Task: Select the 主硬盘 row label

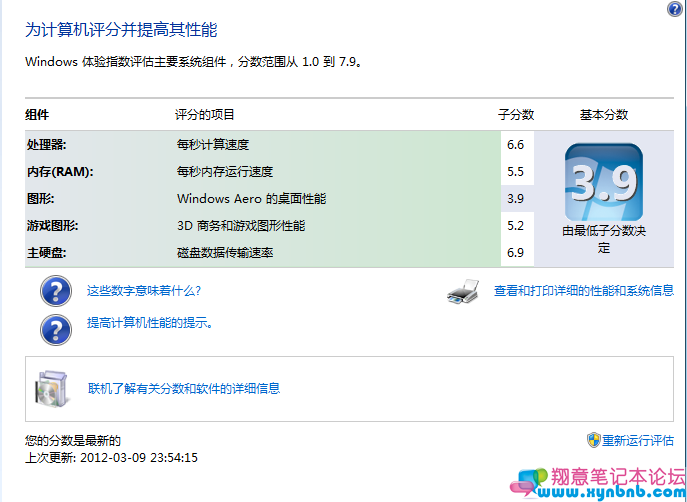Action: [46, 253]
